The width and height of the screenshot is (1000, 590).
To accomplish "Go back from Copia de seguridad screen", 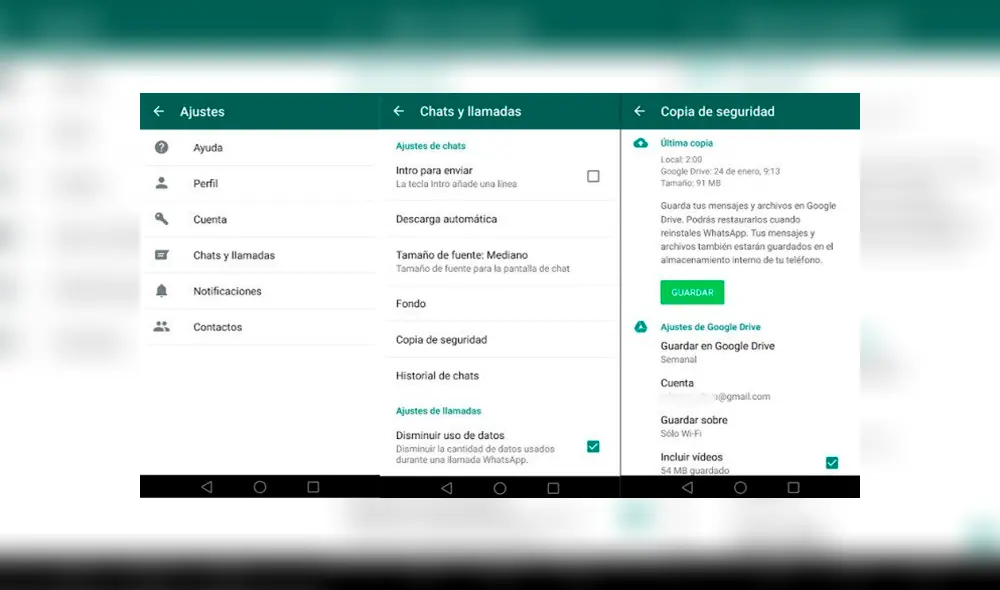I will click(x=640, y=111).
